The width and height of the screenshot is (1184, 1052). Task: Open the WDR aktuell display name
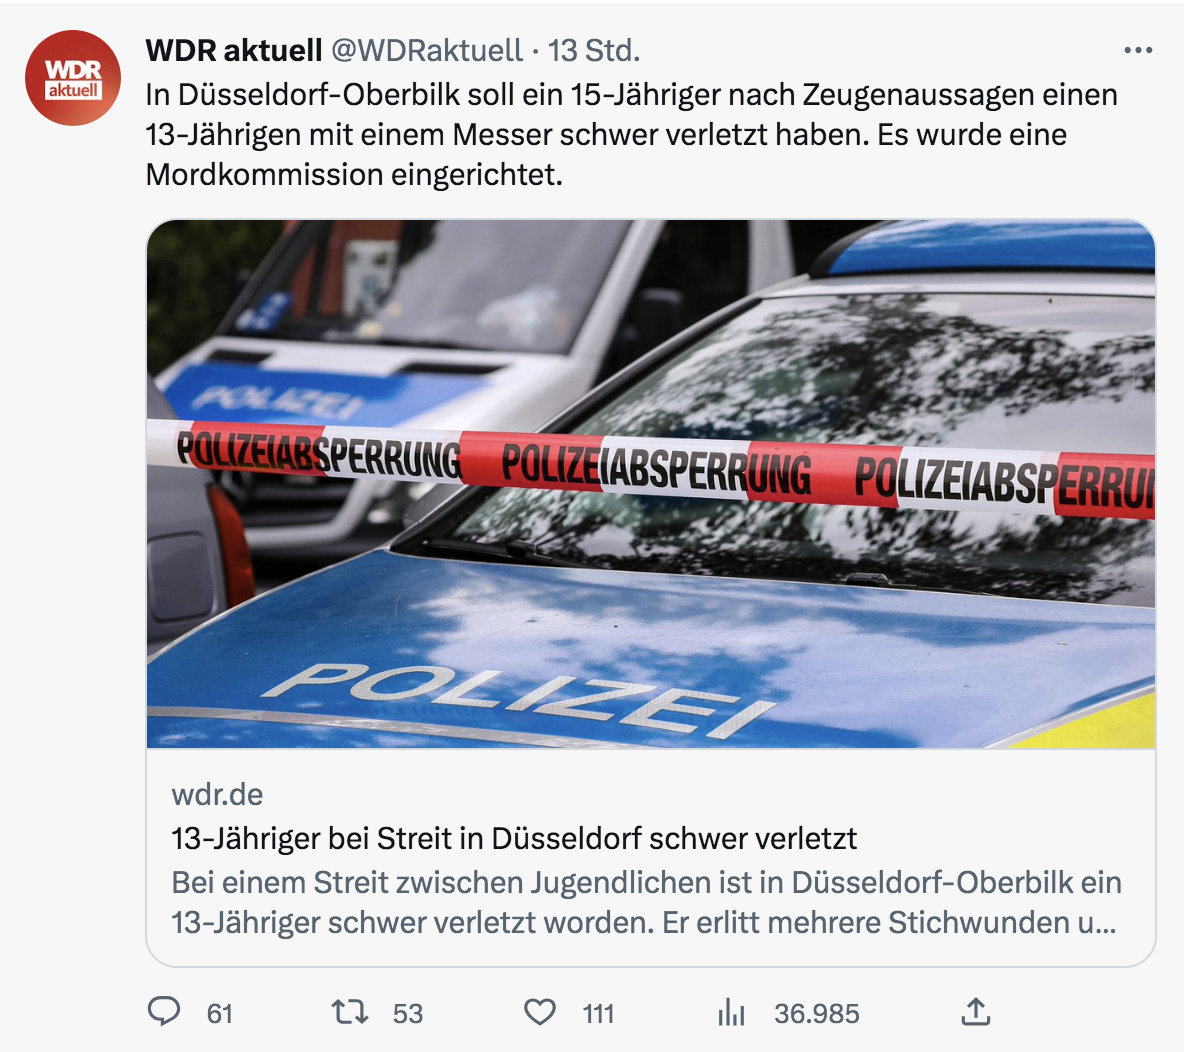[x=234, y=51]
